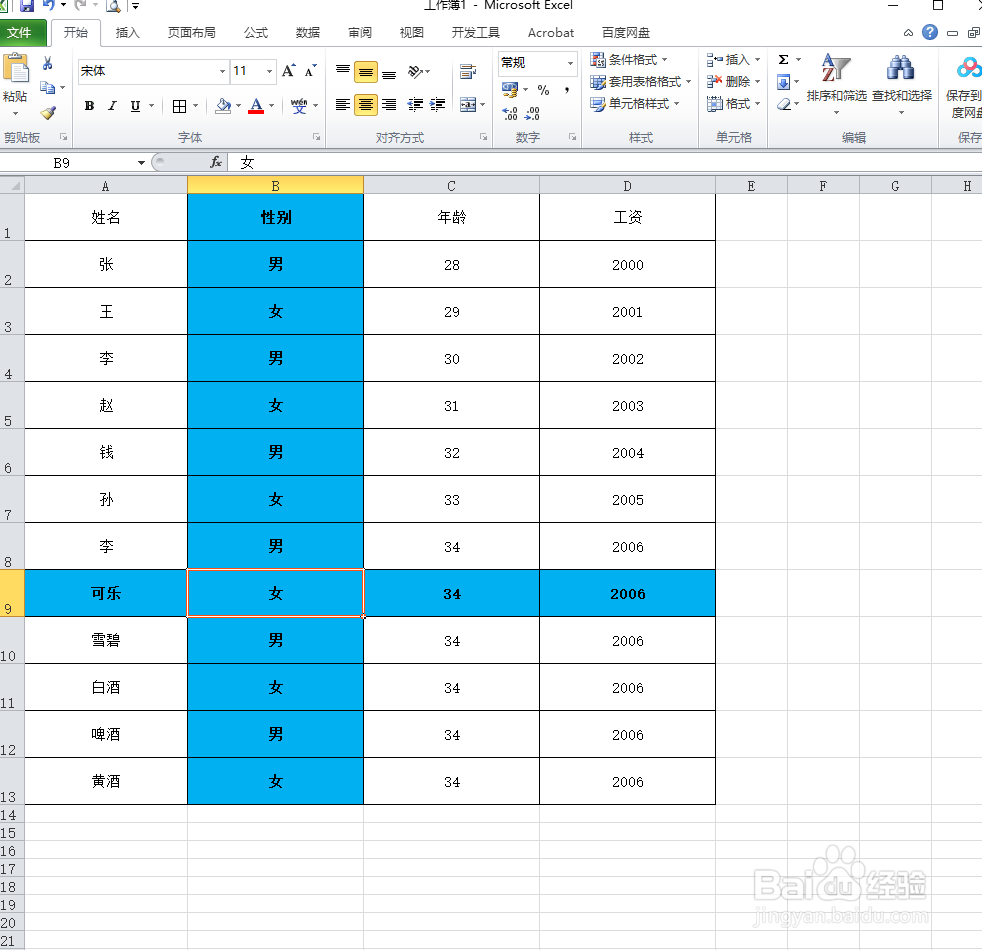
Task: Click the 单元格样式 cell styles button
Action: pos(632,103)
